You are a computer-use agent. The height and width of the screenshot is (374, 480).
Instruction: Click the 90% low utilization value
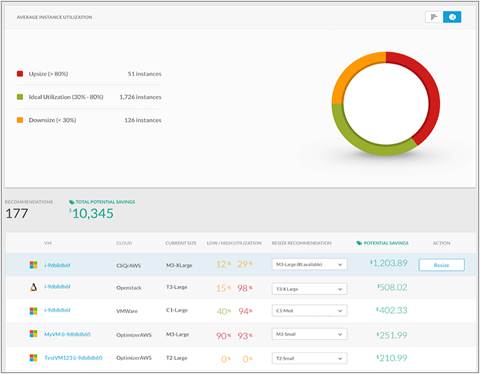[x=223, y=336]
